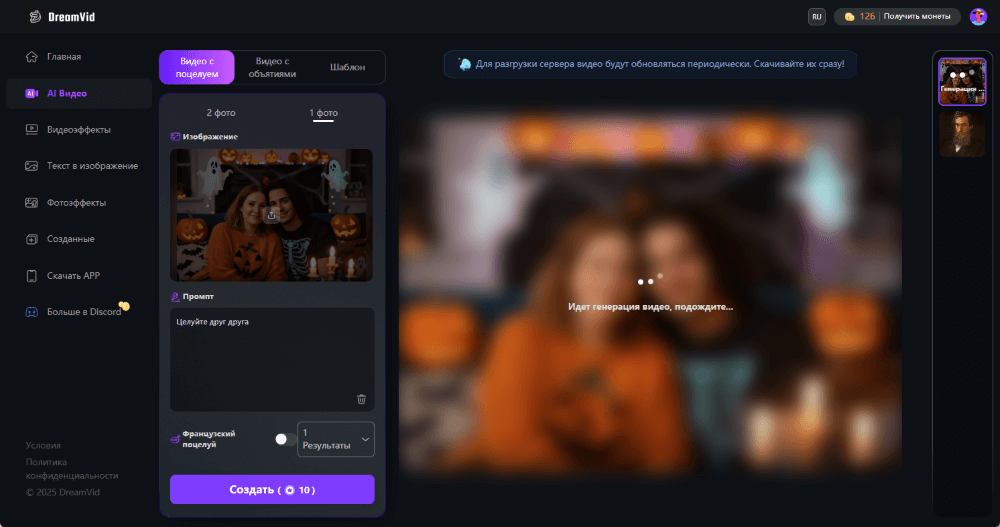Switch to the 2 фото tab

point(221,113)
